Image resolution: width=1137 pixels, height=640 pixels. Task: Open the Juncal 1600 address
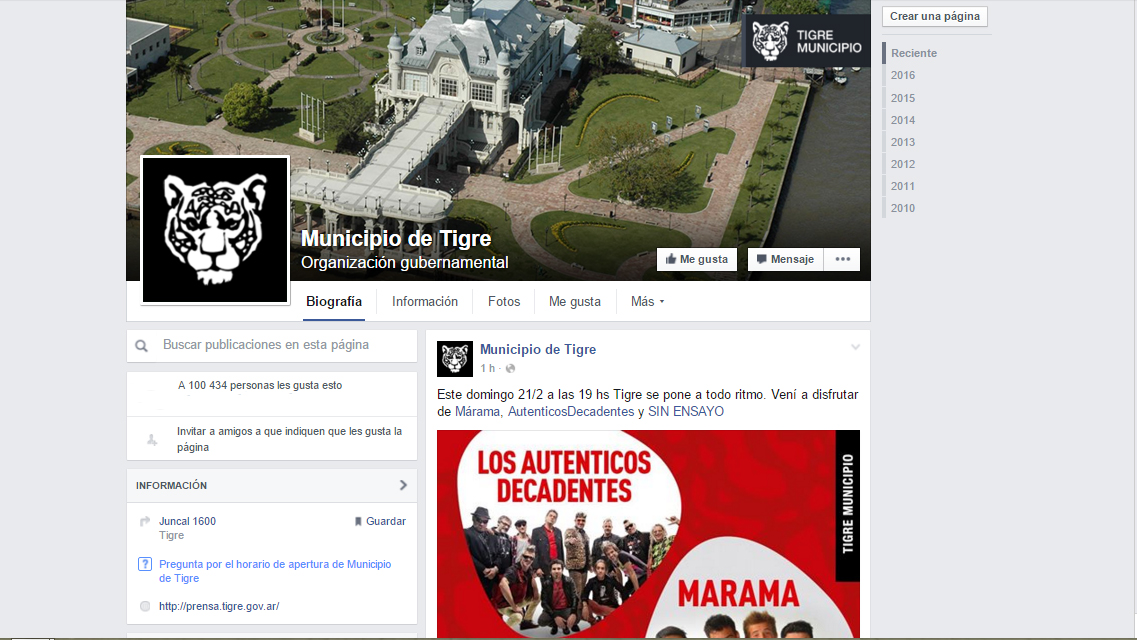[x=187, y=521]
